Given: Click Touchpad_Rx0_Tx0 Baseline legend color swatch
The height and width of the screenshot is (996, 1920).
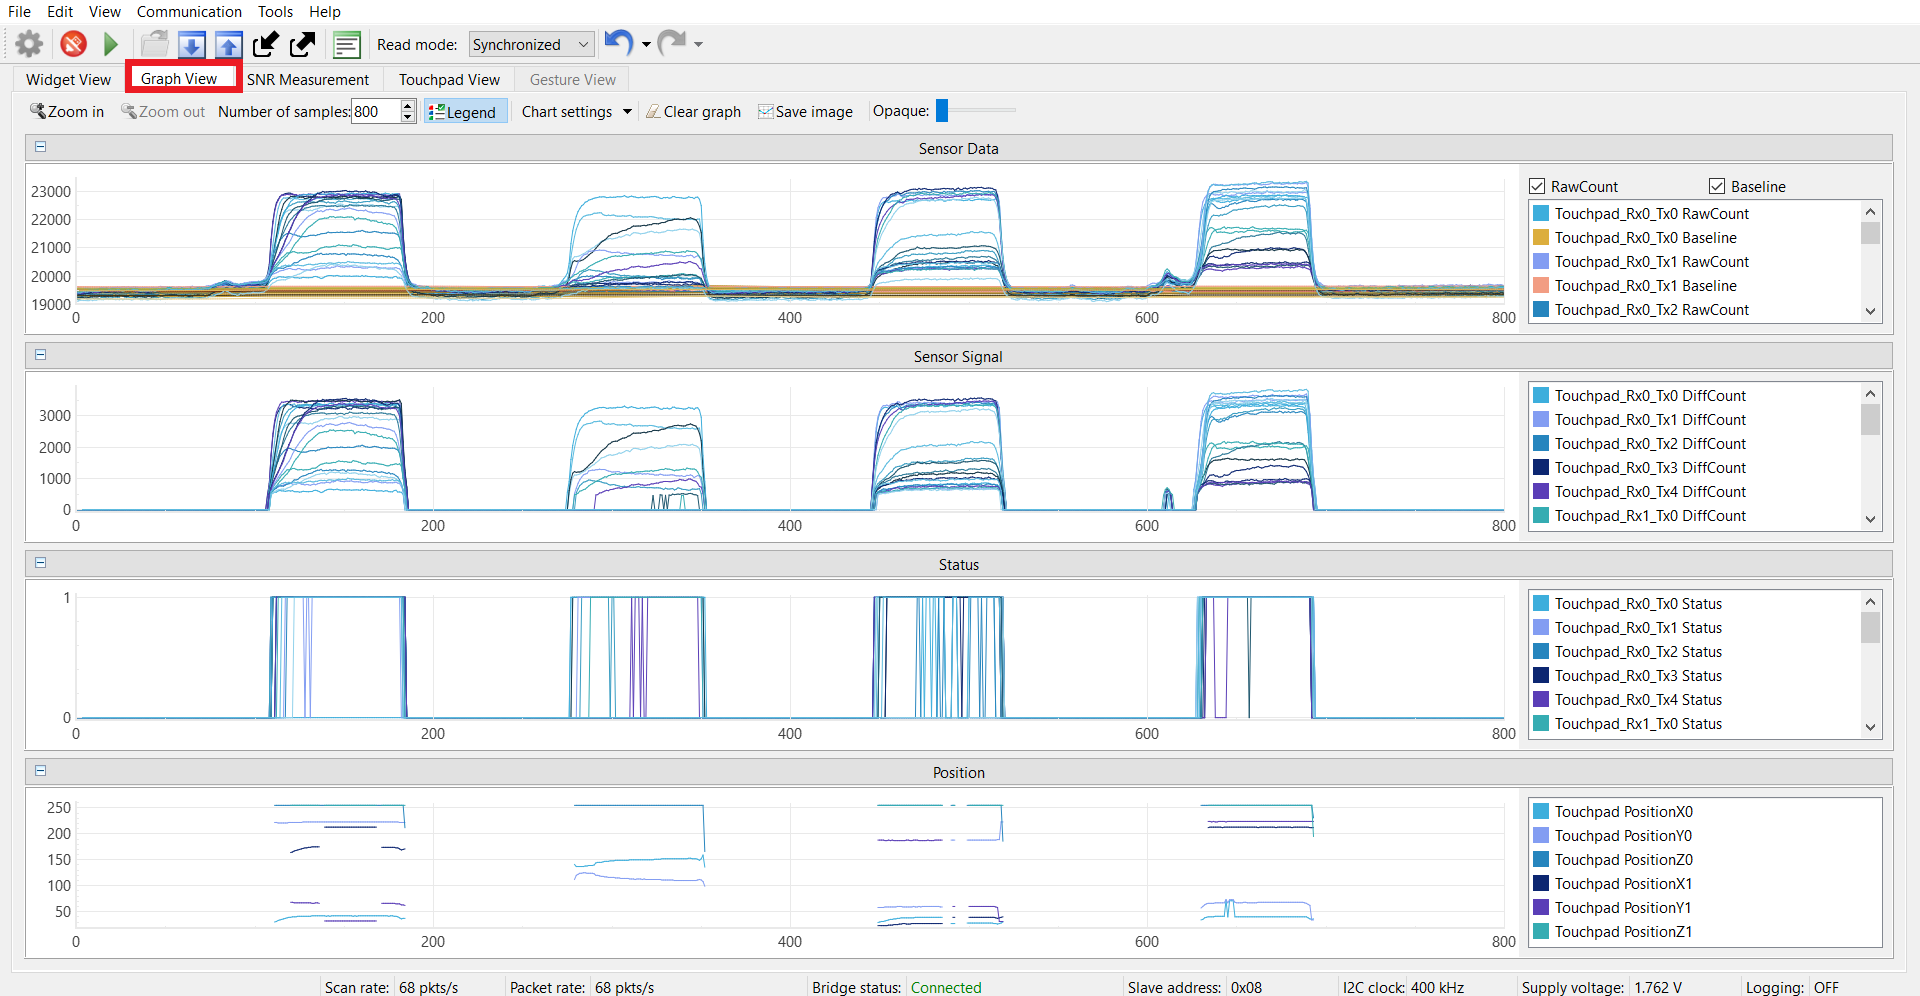Looking at the screenshot, I should (1541, 237).
